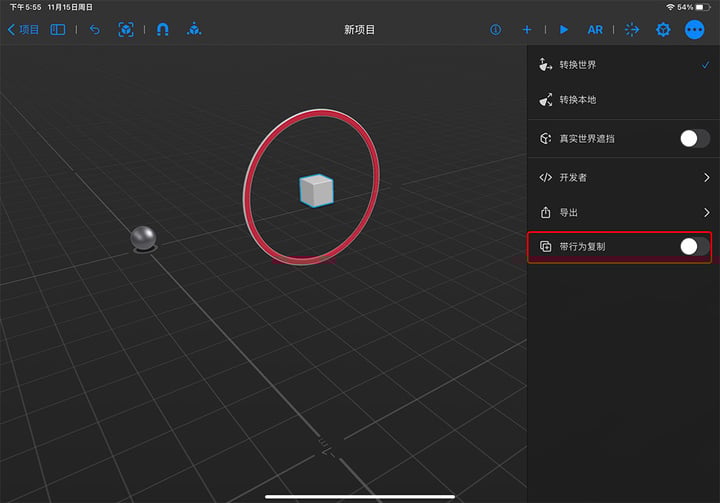Click the 转换本地 transform icon
Screen dimensions: 720x503
pyautogui.click(x=546, y=100)
